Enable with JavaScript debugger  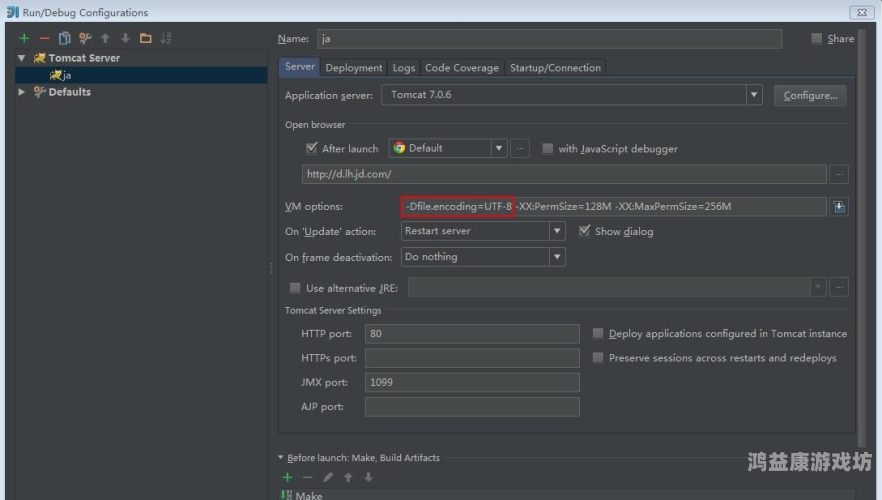[x=547, y=148]
